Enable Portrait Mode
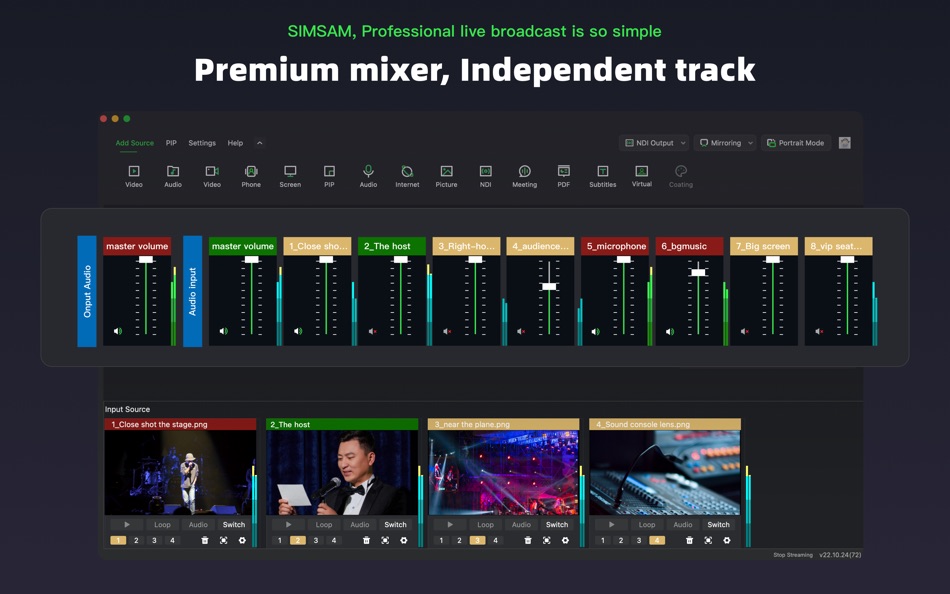This screenshot has height=594, width=950. click(x=796, y=143)
